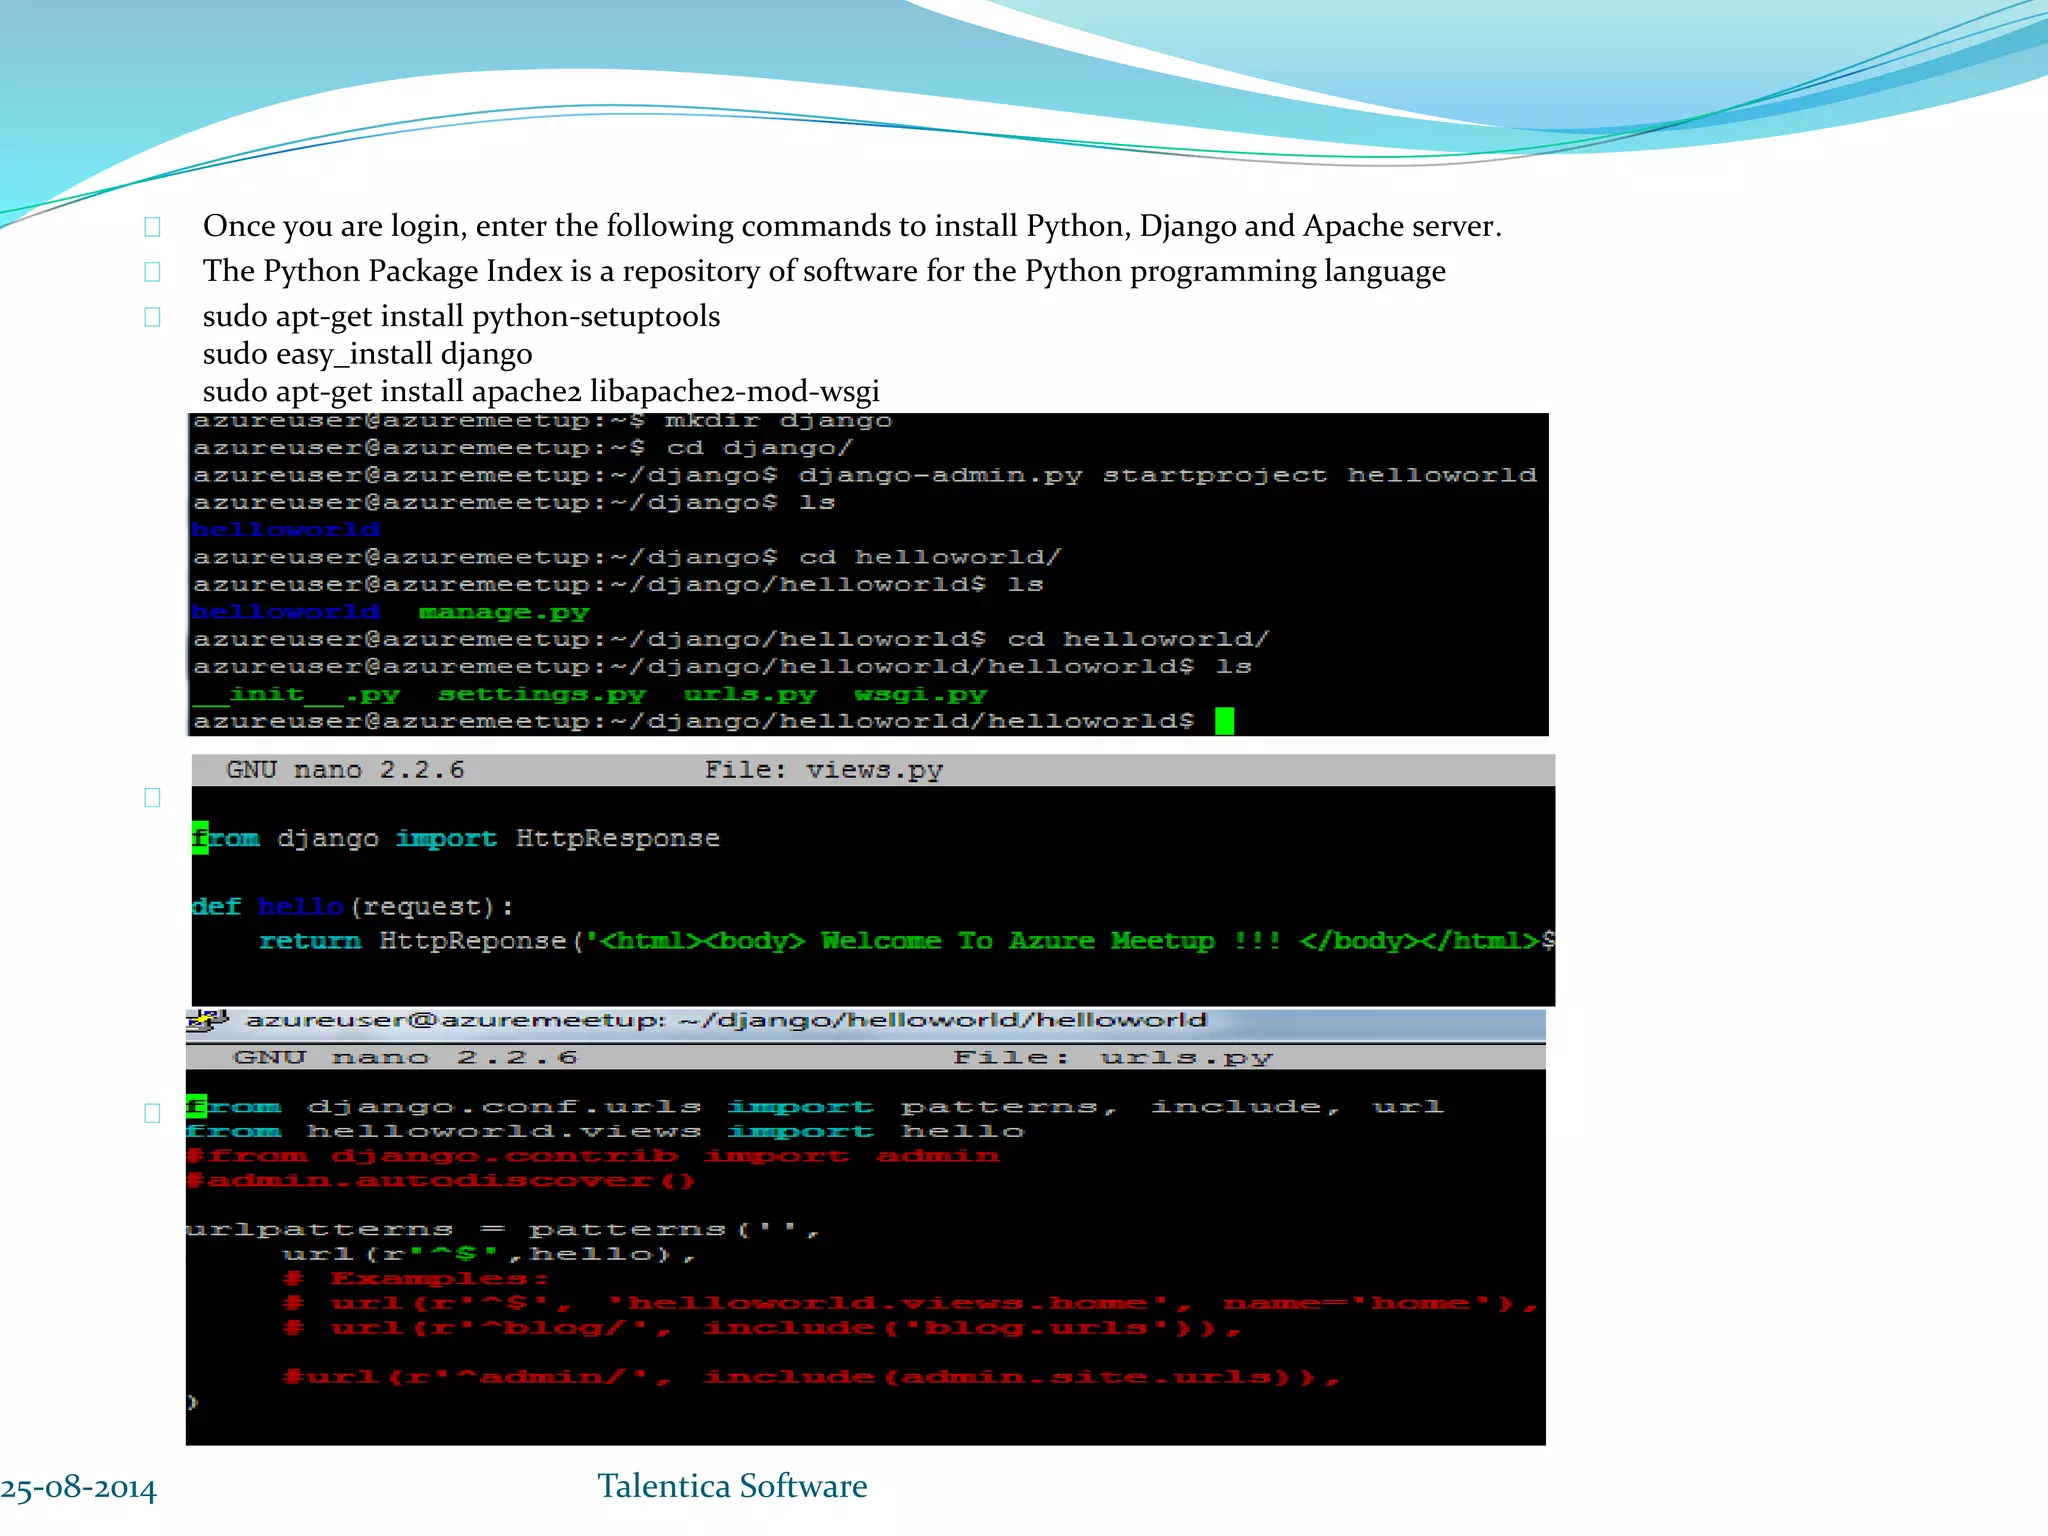Image resolution: width=2048 pixels, height=1536 pixels.
Task: Click 'sudo apt-get install apache2 libapache2-mod-wsgi'
Action: (x=541, y=391)
